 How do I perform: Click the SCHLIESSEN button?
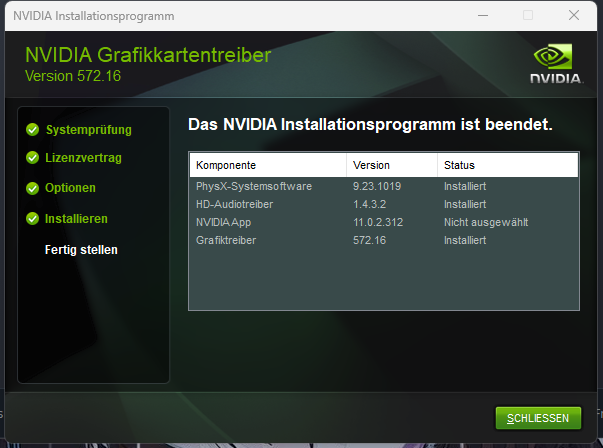538,418
